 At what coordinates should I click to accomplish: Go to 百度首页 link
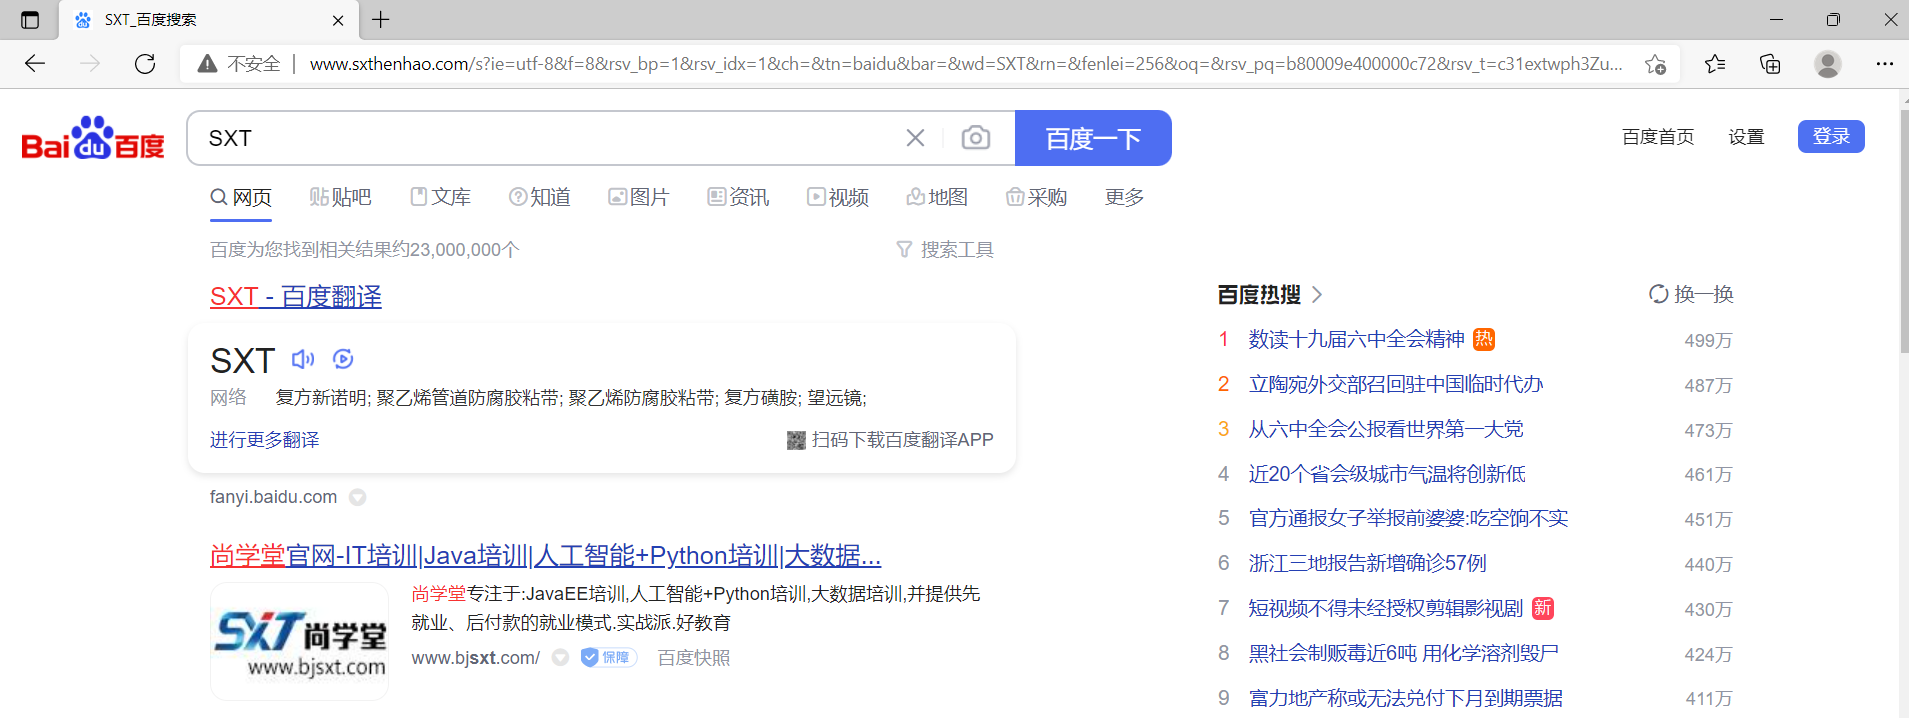[x=1658, y=137]
